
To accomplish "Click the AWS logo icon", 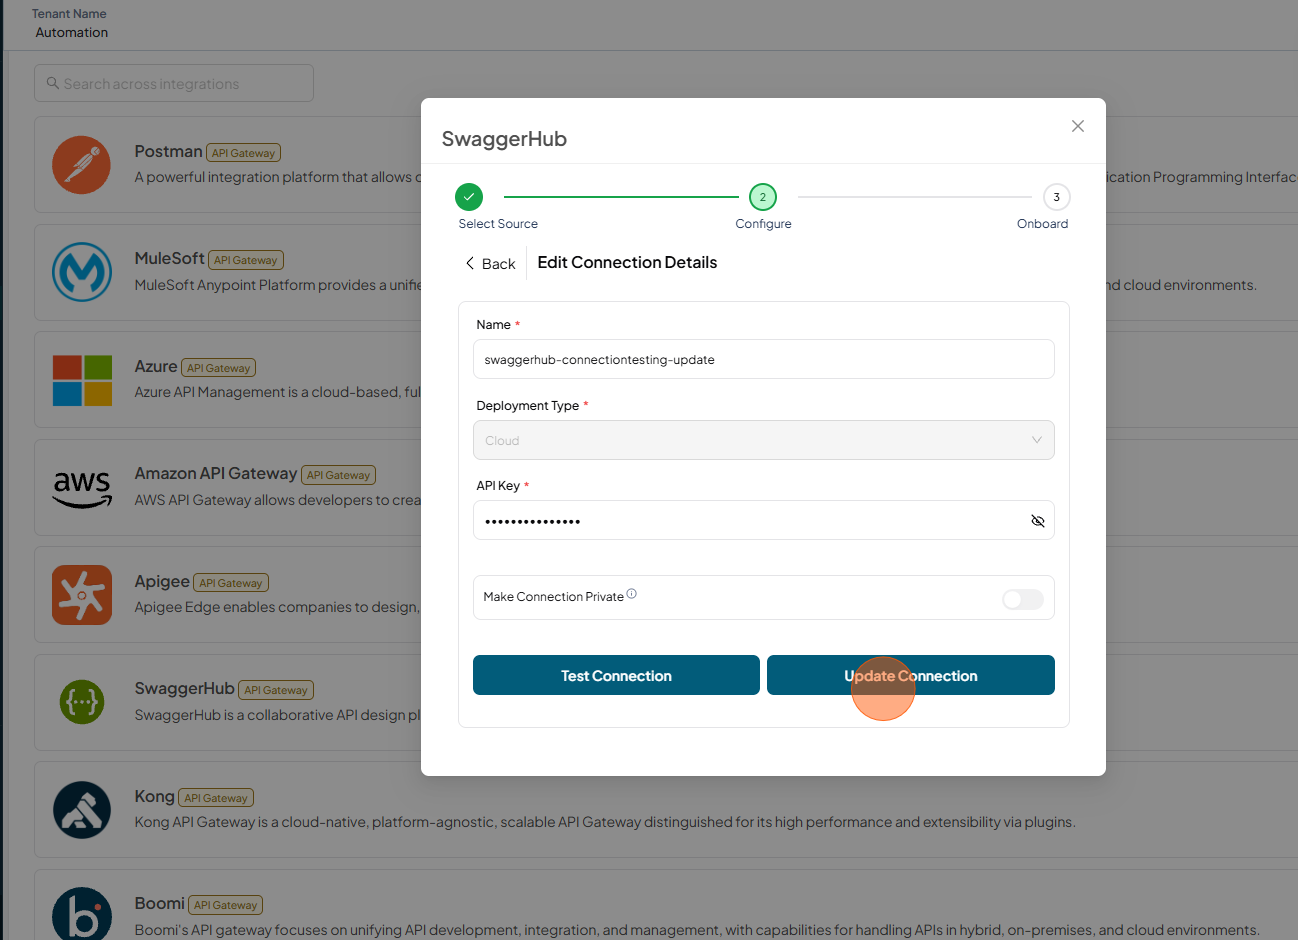I will click(82, 488).
